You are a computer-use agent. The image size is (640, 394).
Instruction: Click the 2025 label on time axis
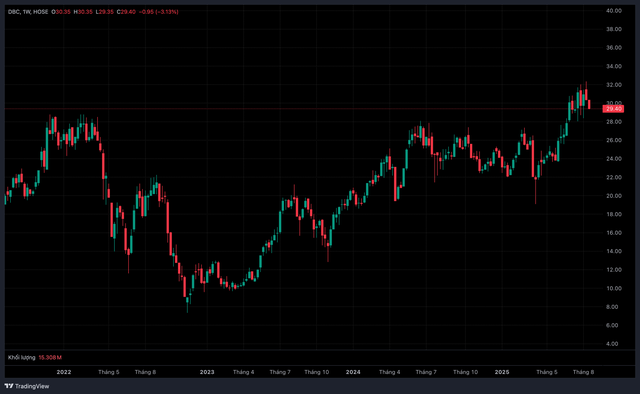(x=502, y=372)
